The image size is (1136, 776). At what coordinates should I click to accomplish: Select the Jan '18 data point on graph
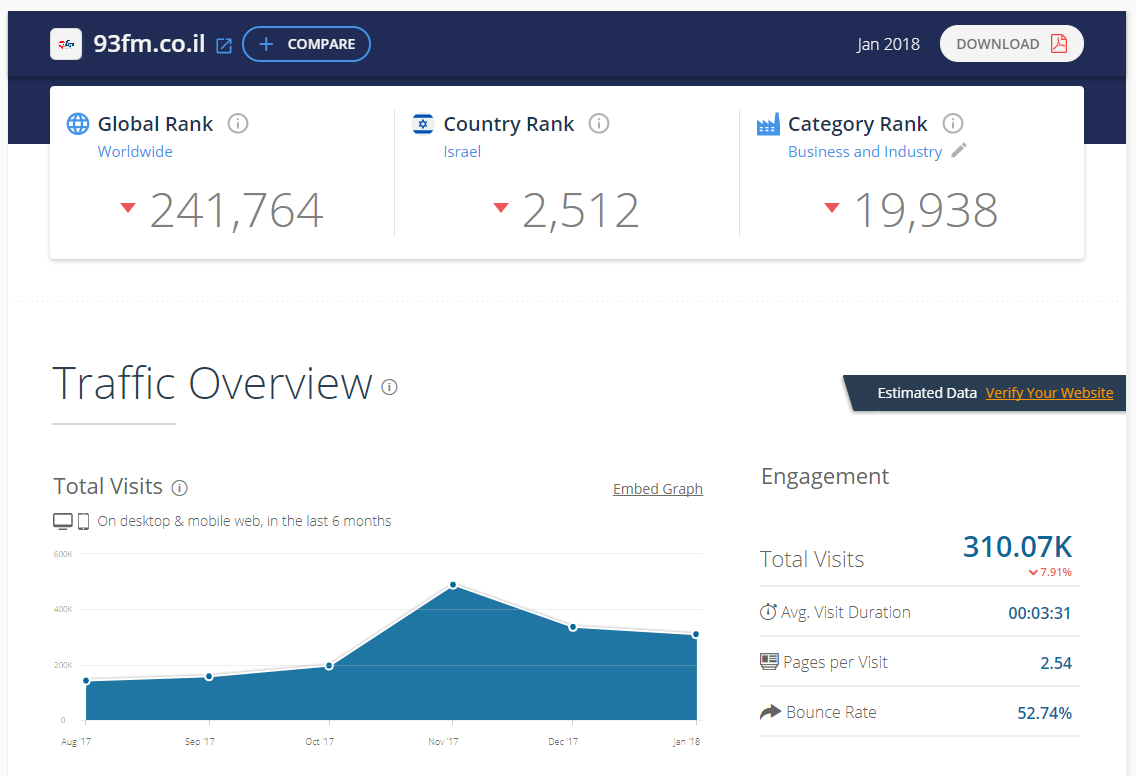(x=695, y=634)
